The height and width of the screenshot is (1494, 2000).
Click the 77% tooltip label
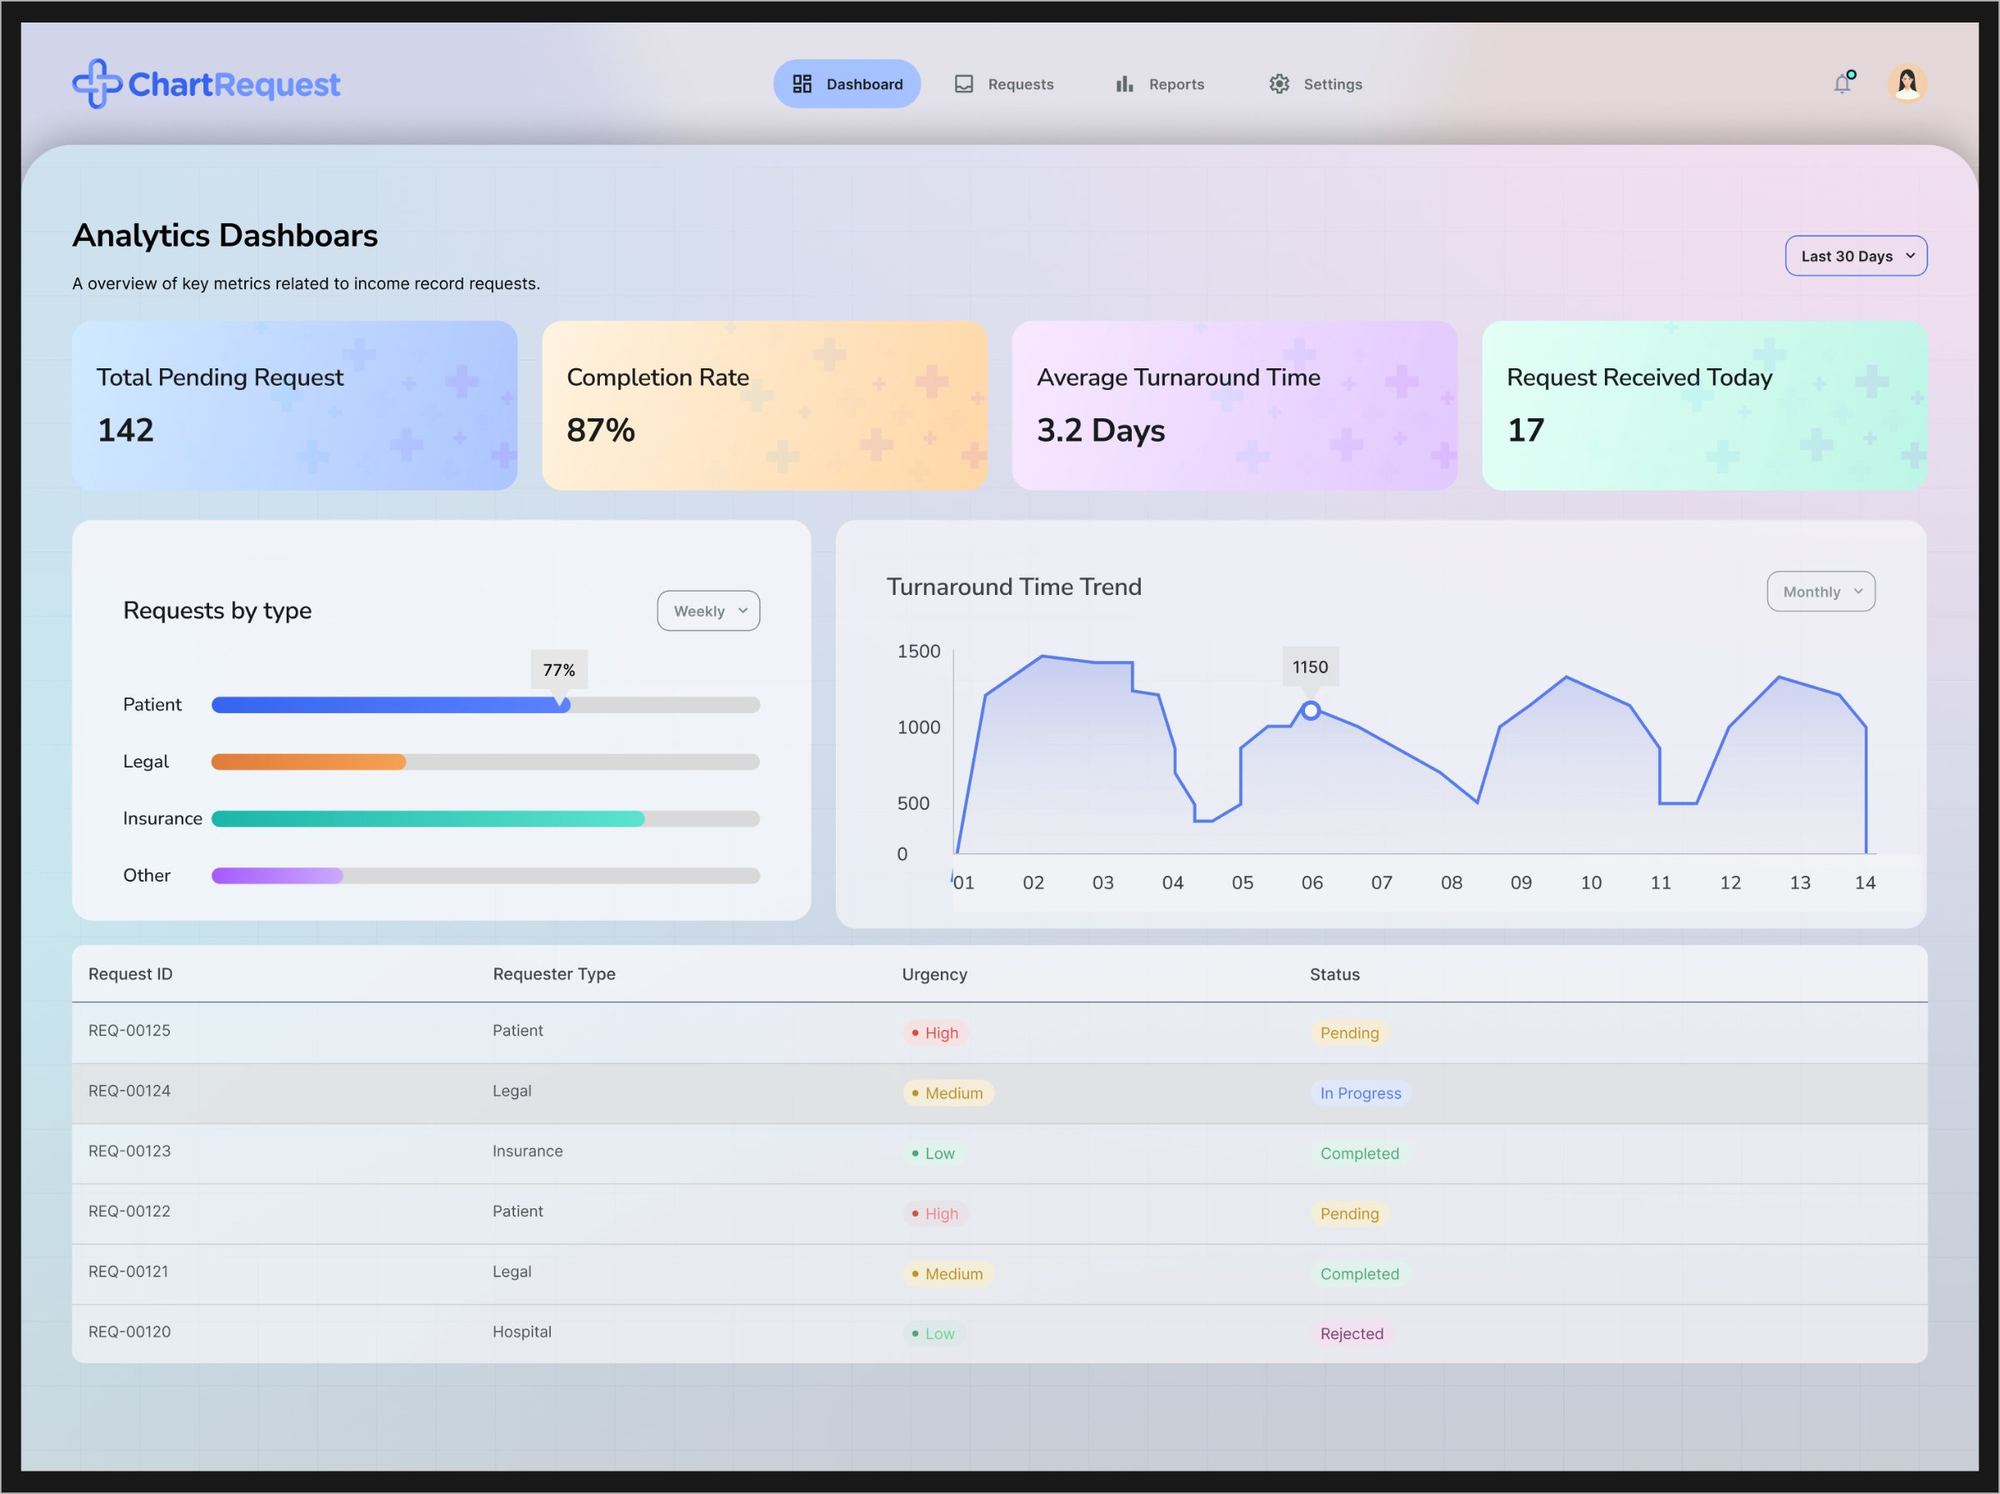pyautogui.click(x=559, y=670)
